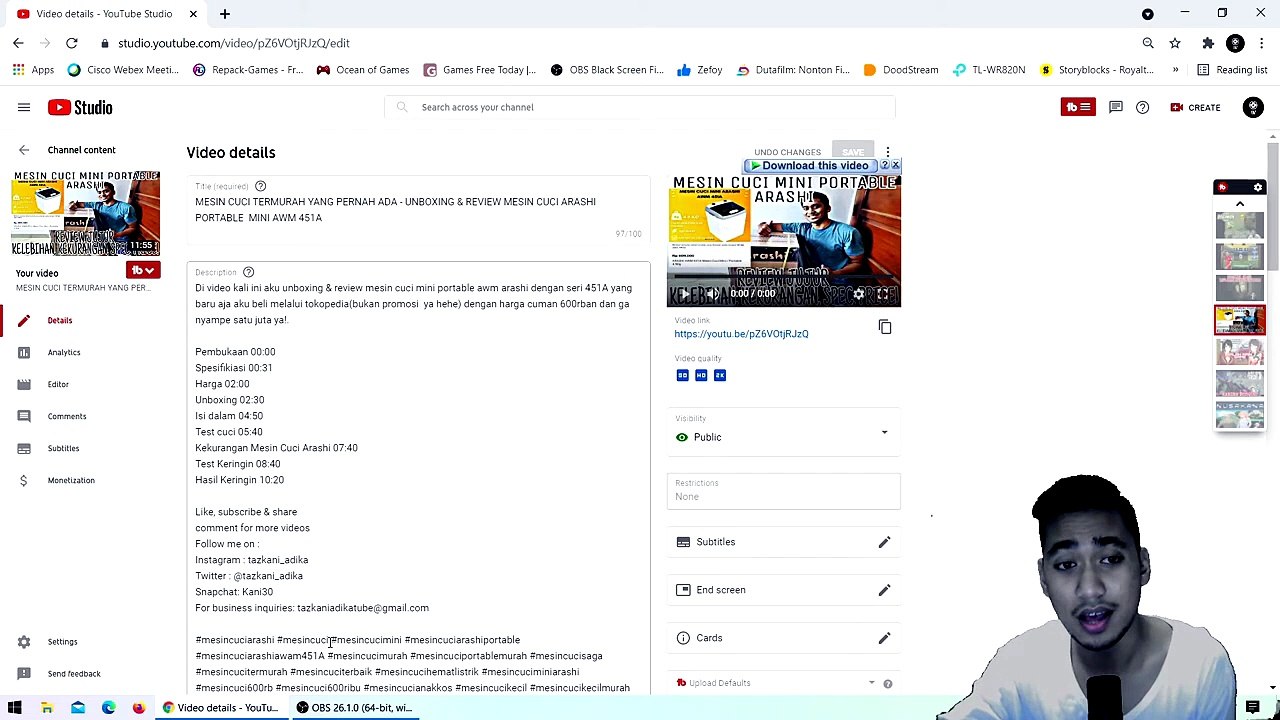Click the 'Test Keringin 08:40' description line

point(238,464)
